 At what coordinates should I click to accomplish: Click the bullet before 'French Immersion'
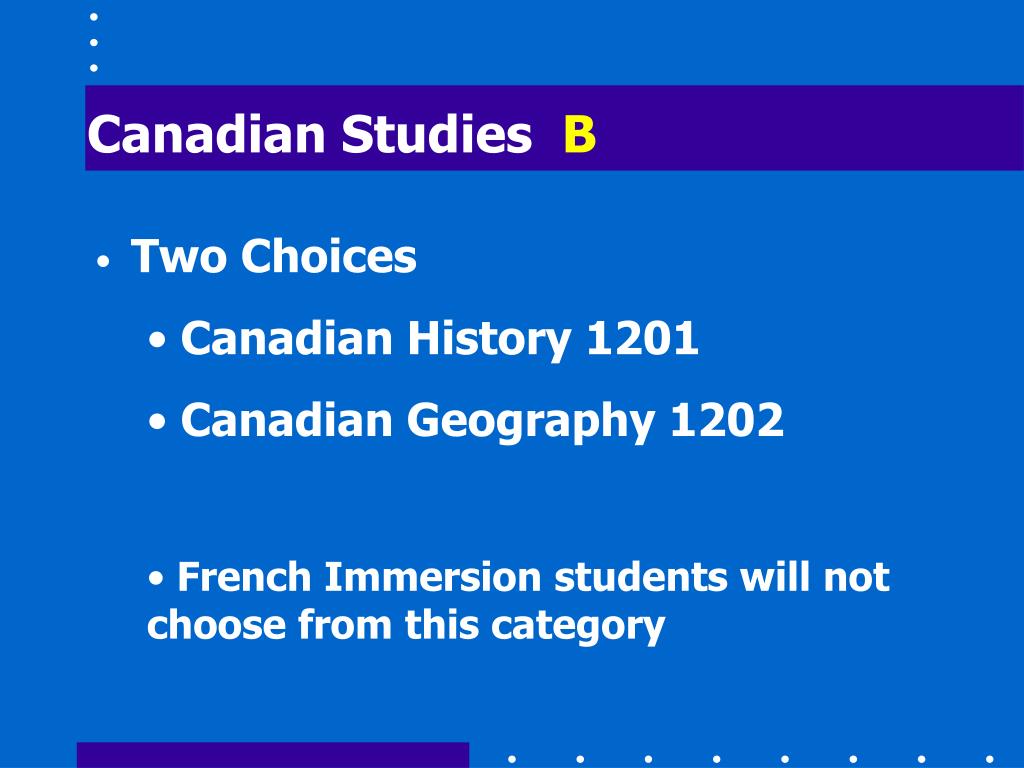[155, 578]
